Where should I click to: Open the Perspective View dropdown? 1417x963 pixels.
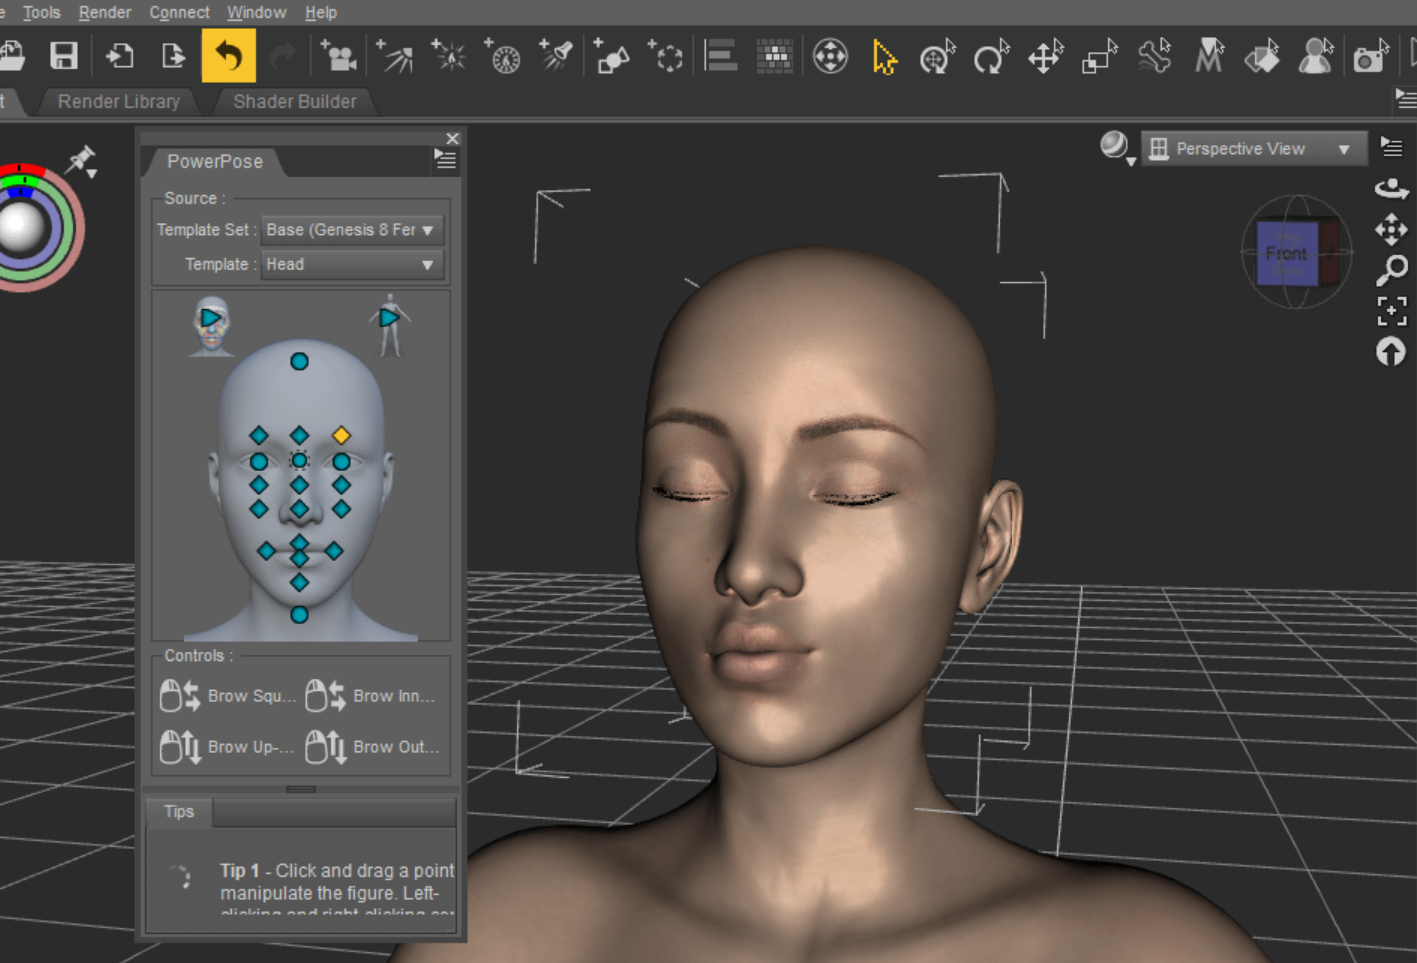click(x=1253, y=148)
